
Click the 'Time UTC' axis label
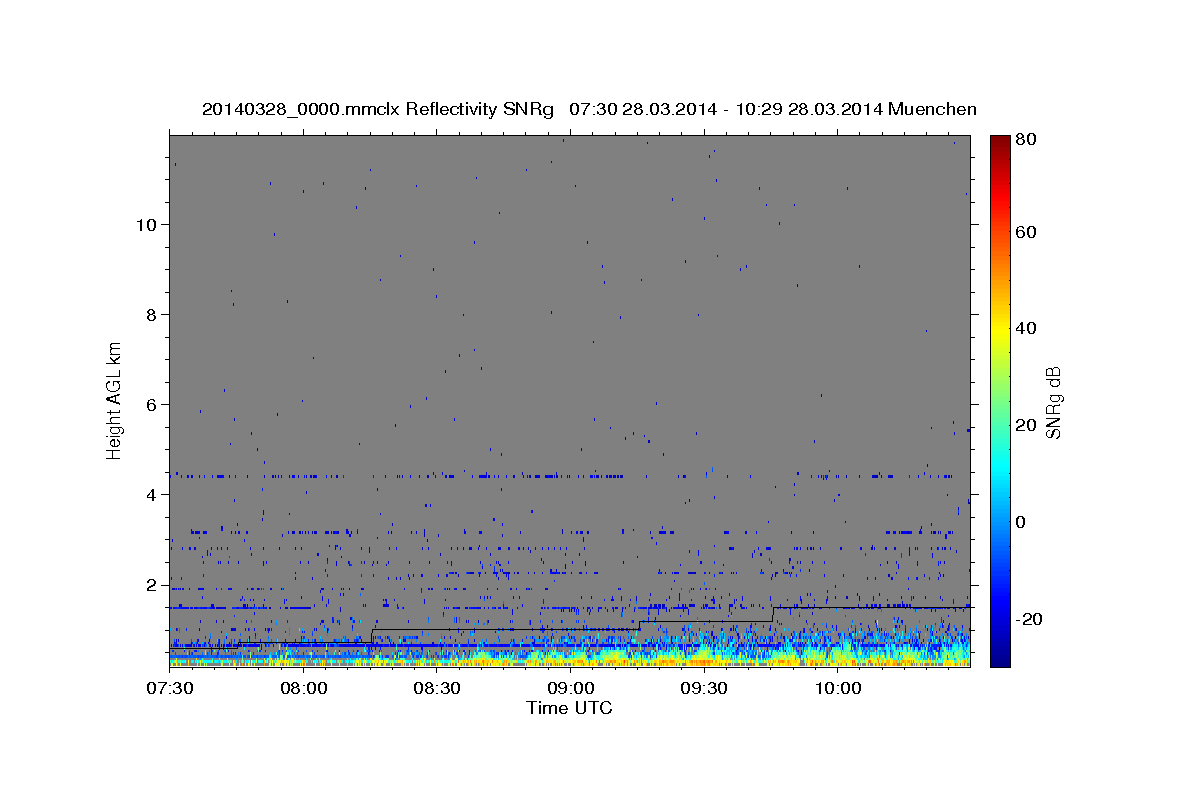pyautogui.click(x=569, y=708)
